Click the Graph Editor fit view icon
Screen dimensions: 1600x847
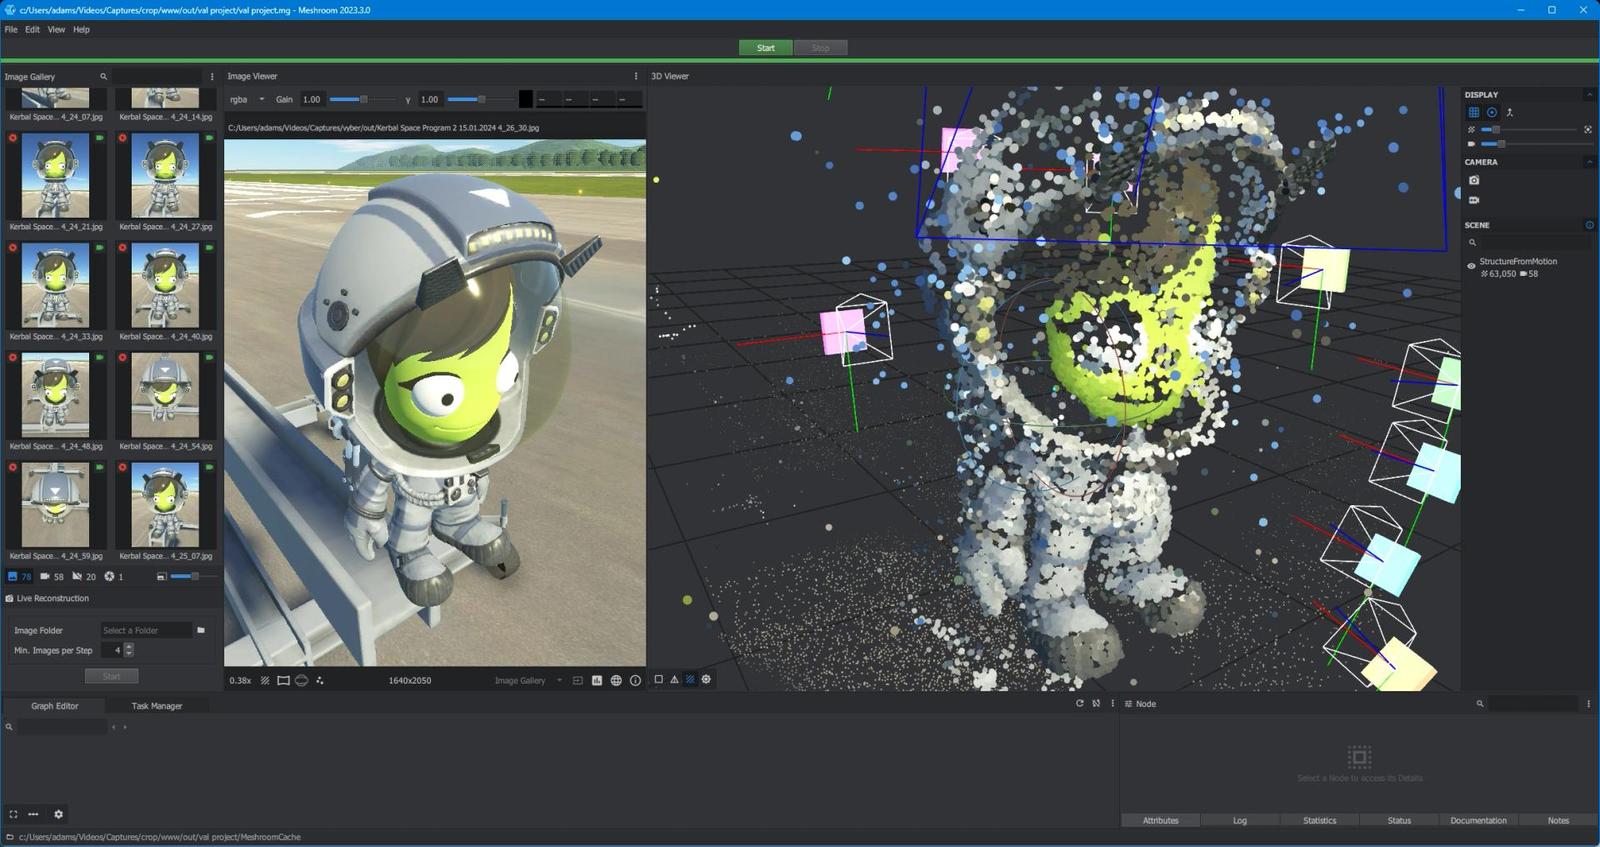pyautogui.click(x=13, y=814)
